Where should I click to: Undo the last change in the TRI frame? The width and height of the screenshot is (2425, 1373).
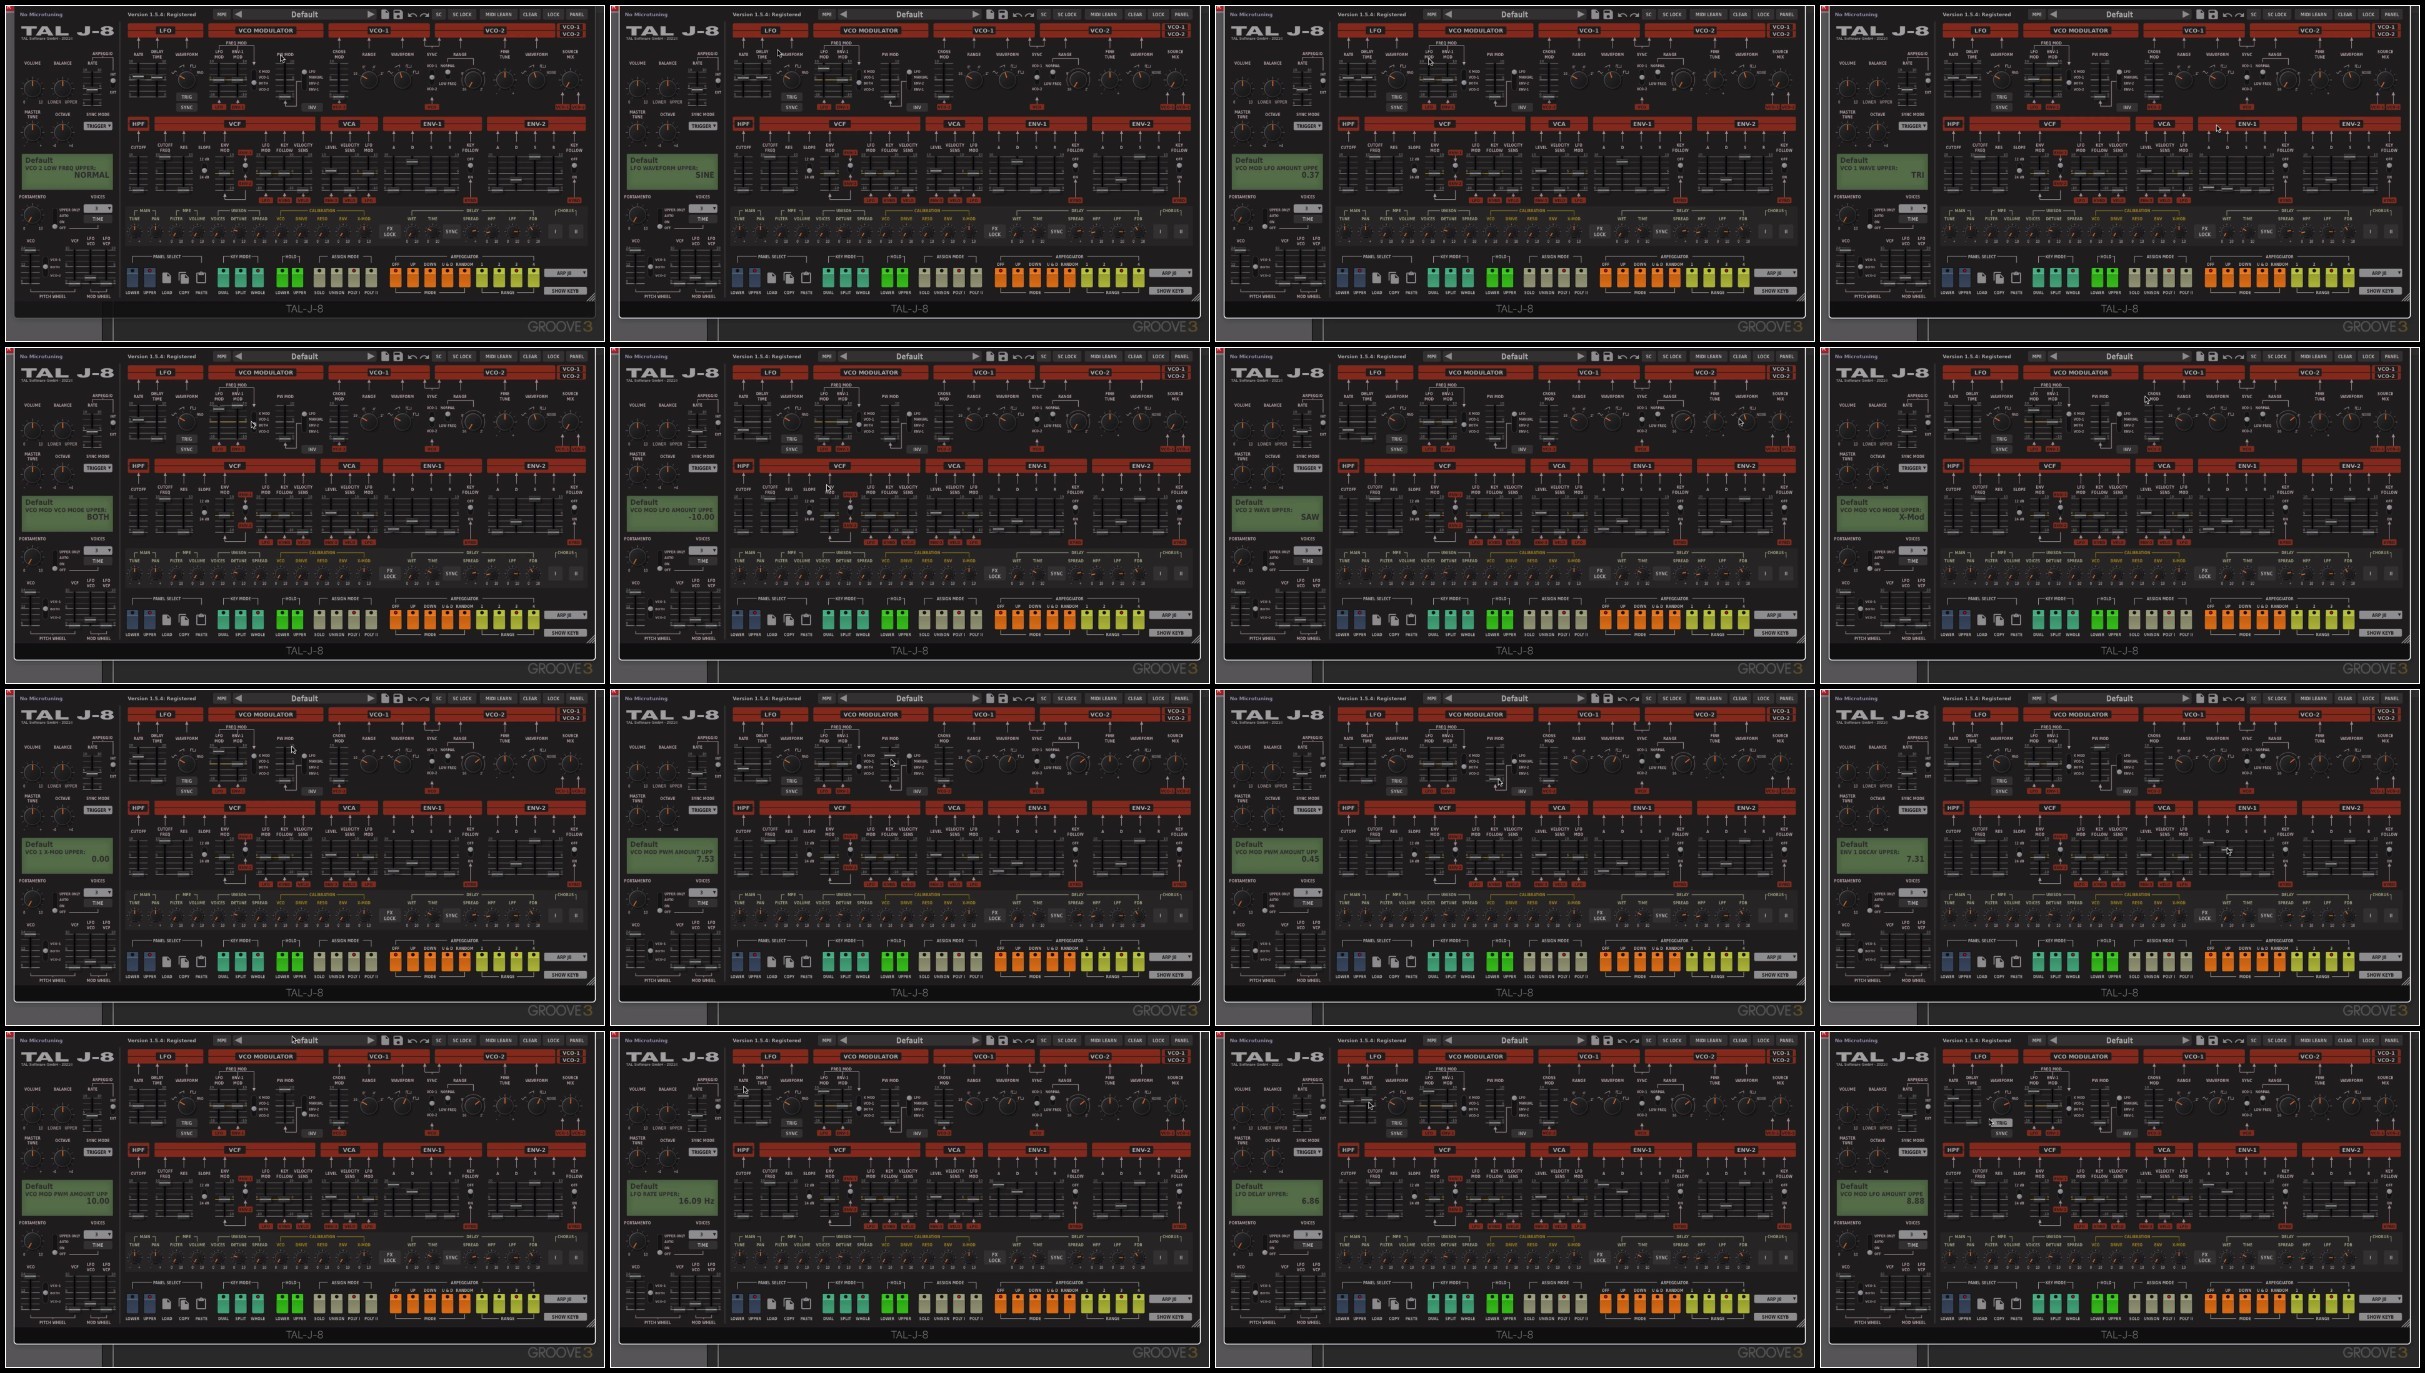(2226, 15)
